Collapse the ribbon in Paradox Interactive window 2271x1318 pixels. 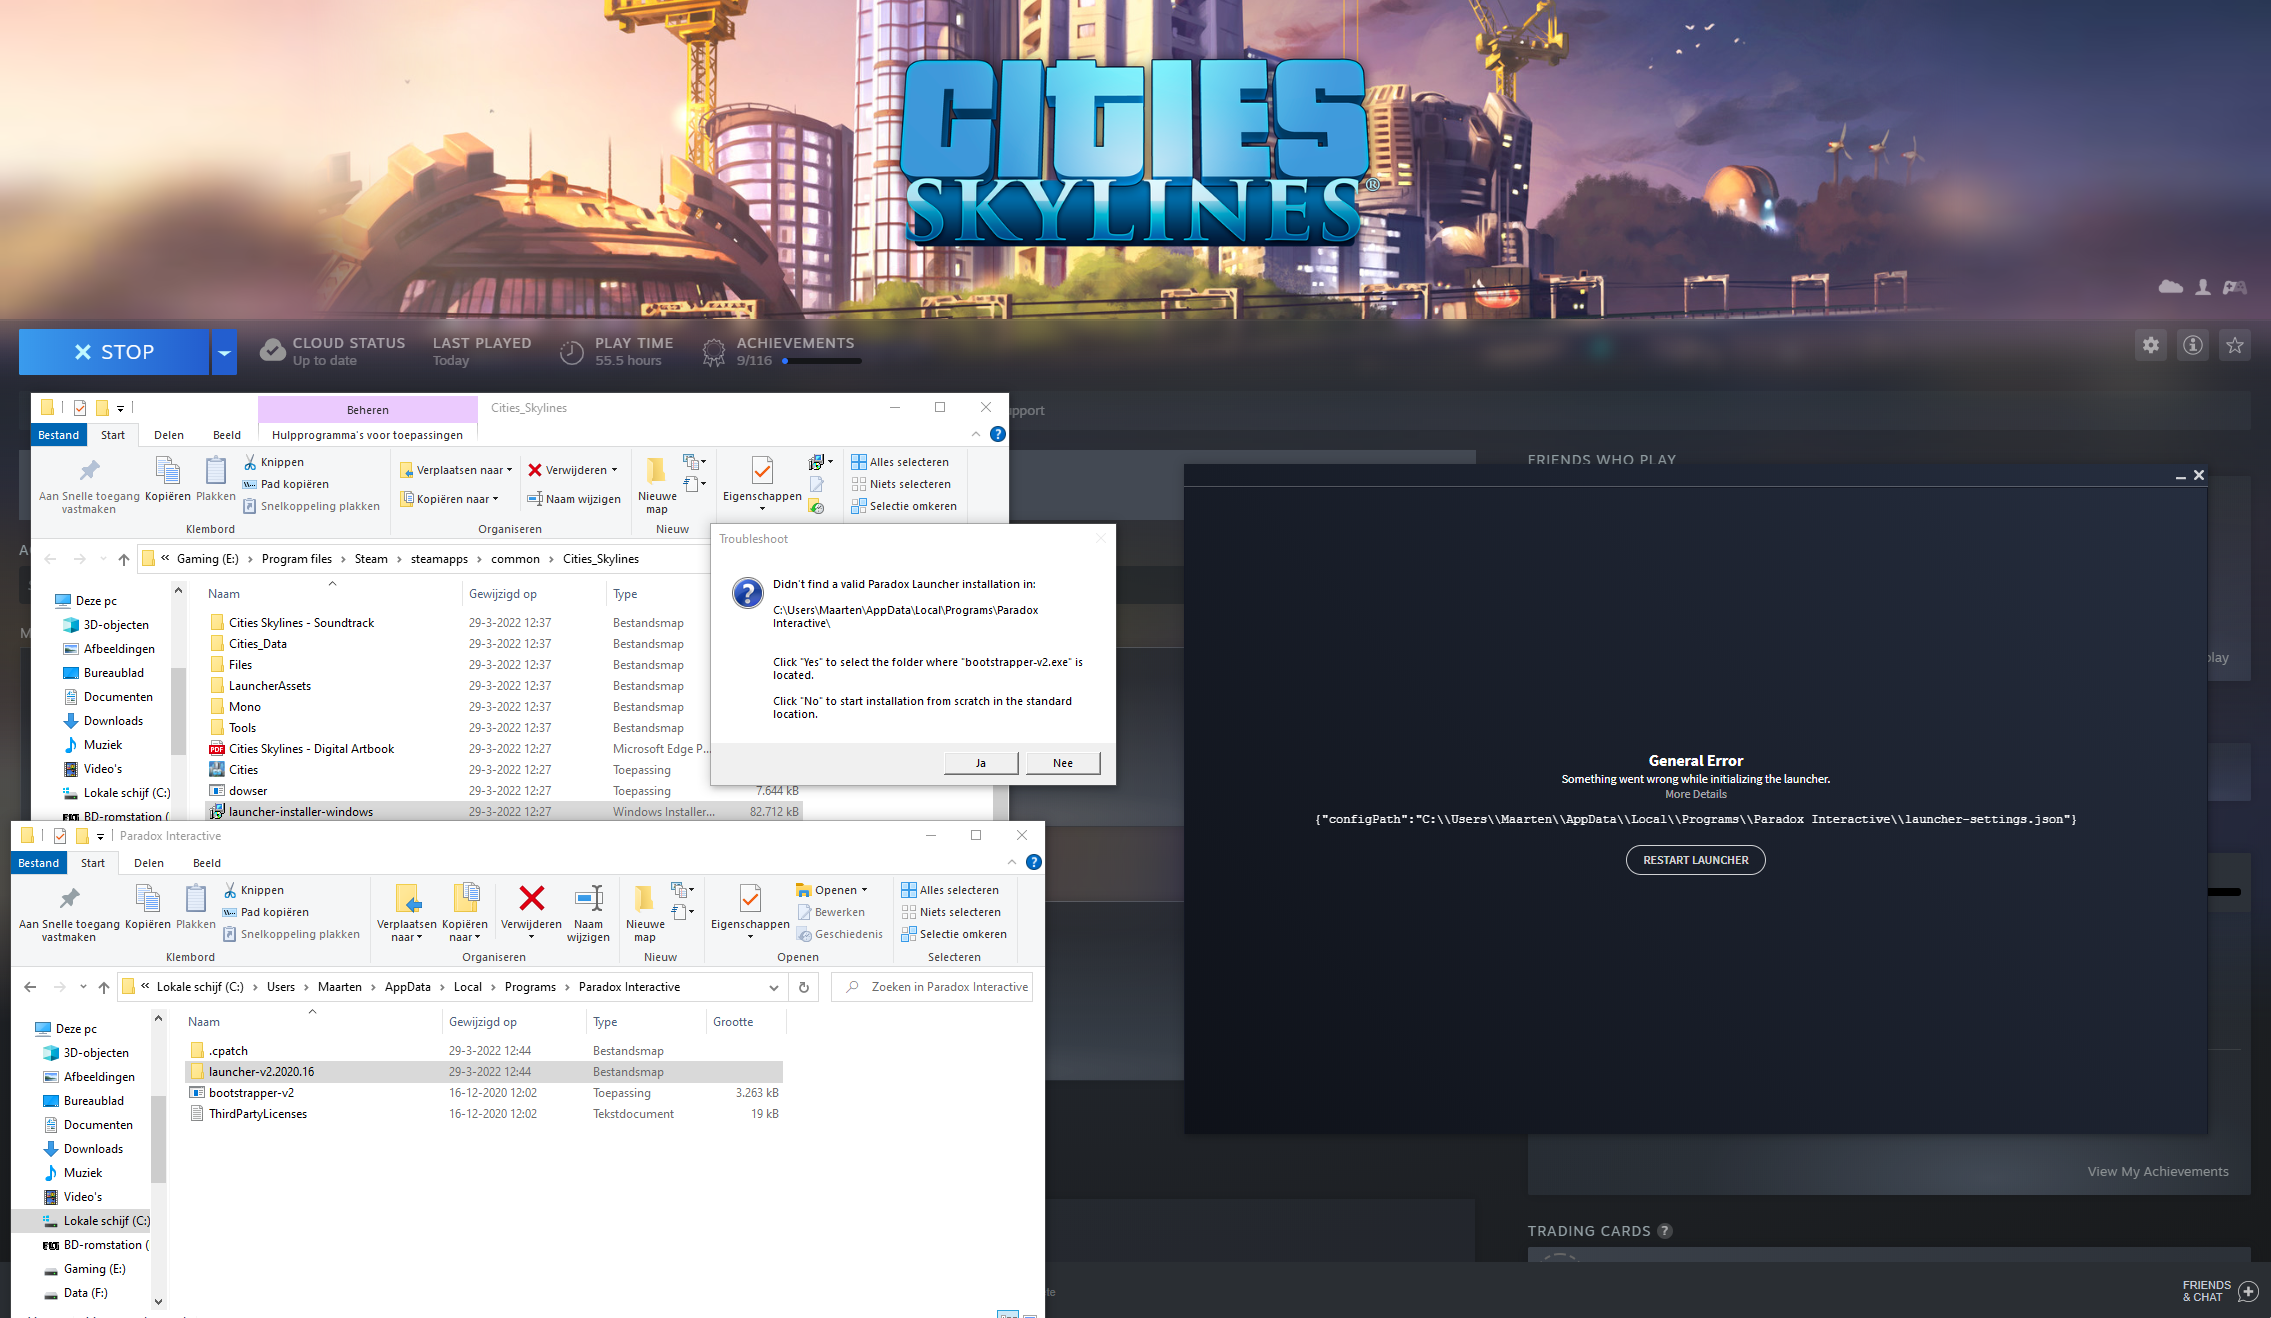1012,862
